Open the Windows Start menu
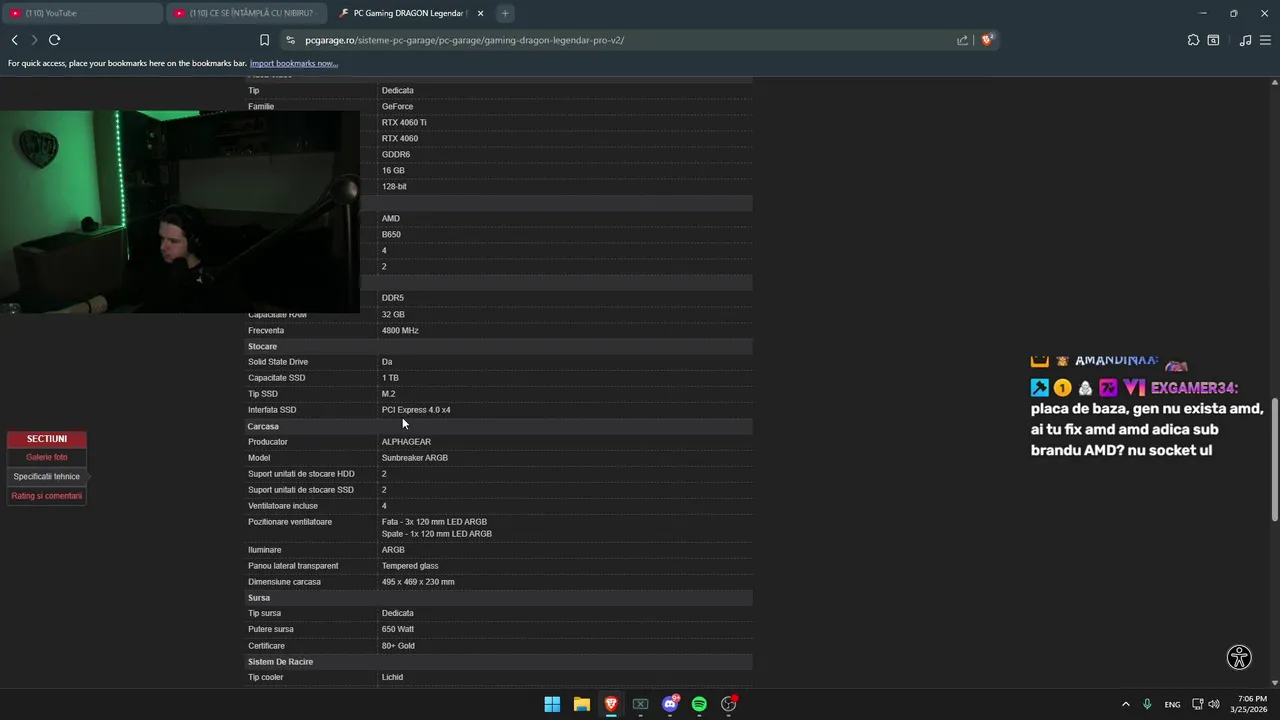Viewport: 1280px width, 720px height. (x=552, y=704)
